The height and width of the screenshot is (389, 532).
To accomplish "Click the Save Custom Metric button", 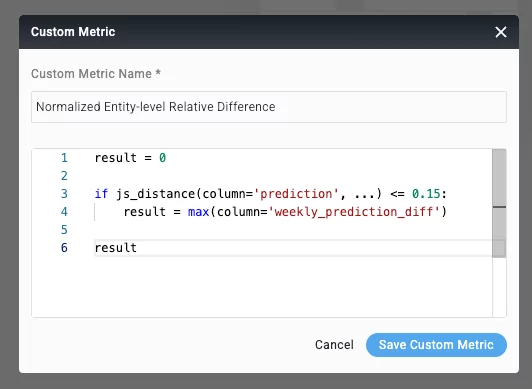I will [x=436, y=345].
